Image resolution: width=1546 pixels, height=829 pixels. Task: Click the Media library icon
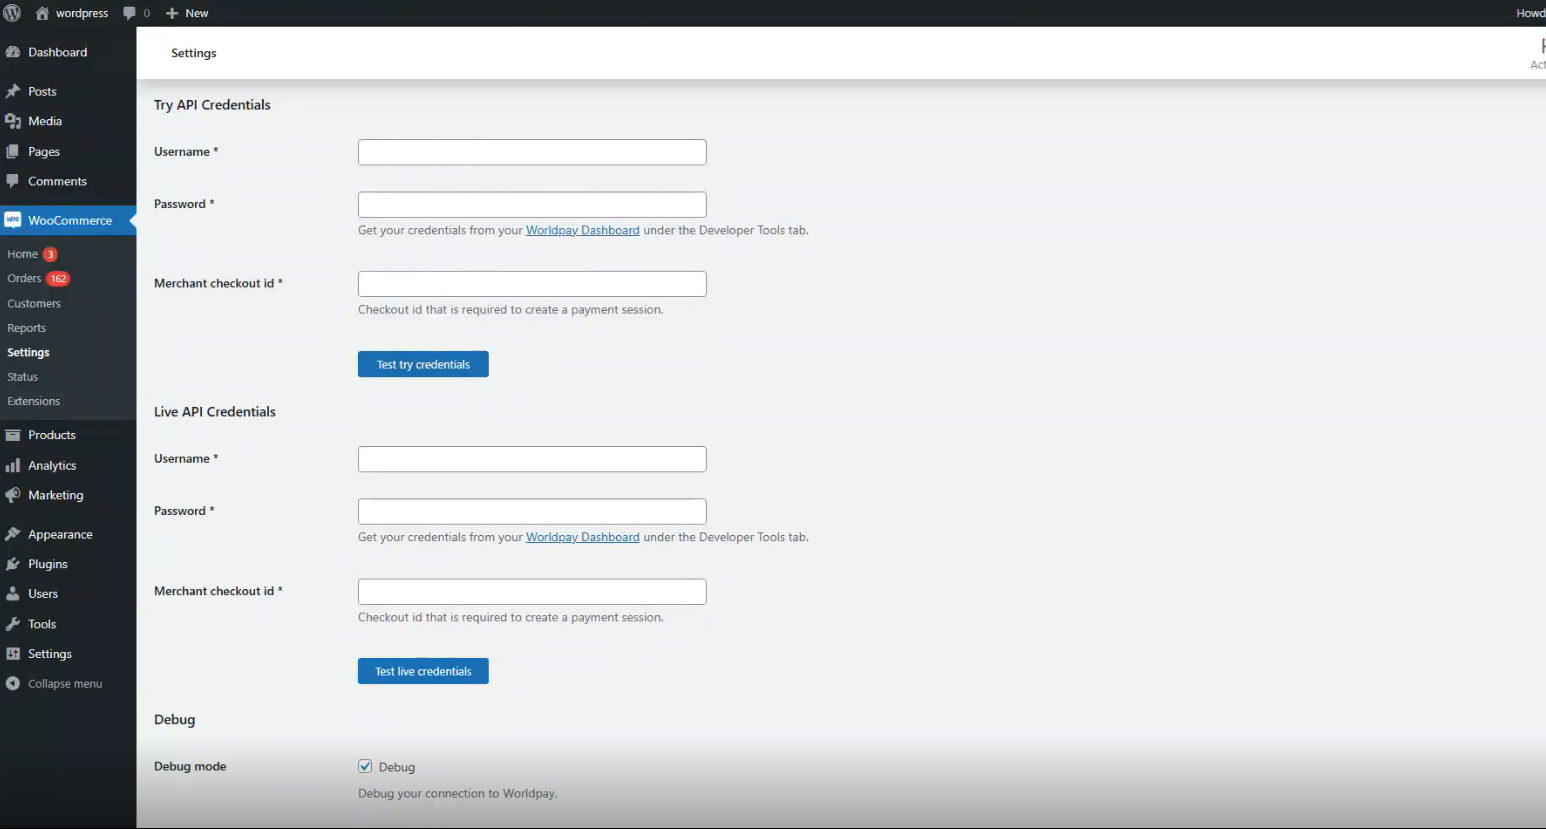point(13,121)
